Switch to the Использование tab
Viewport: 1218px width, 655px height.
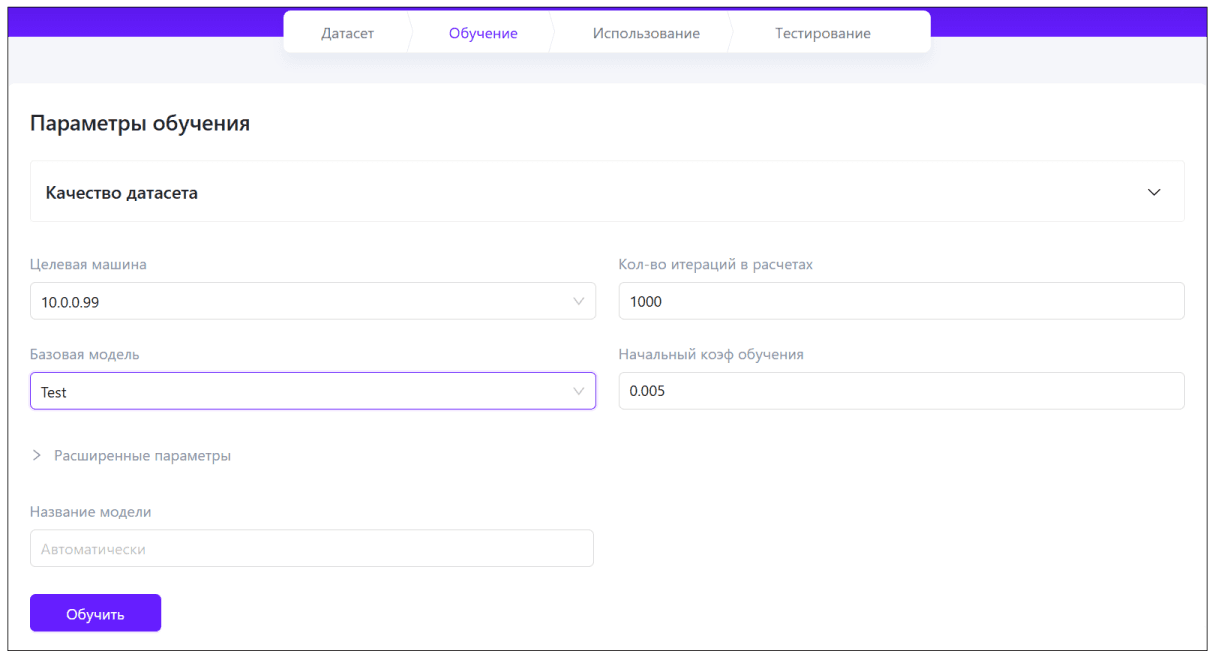tap(646, 33)
